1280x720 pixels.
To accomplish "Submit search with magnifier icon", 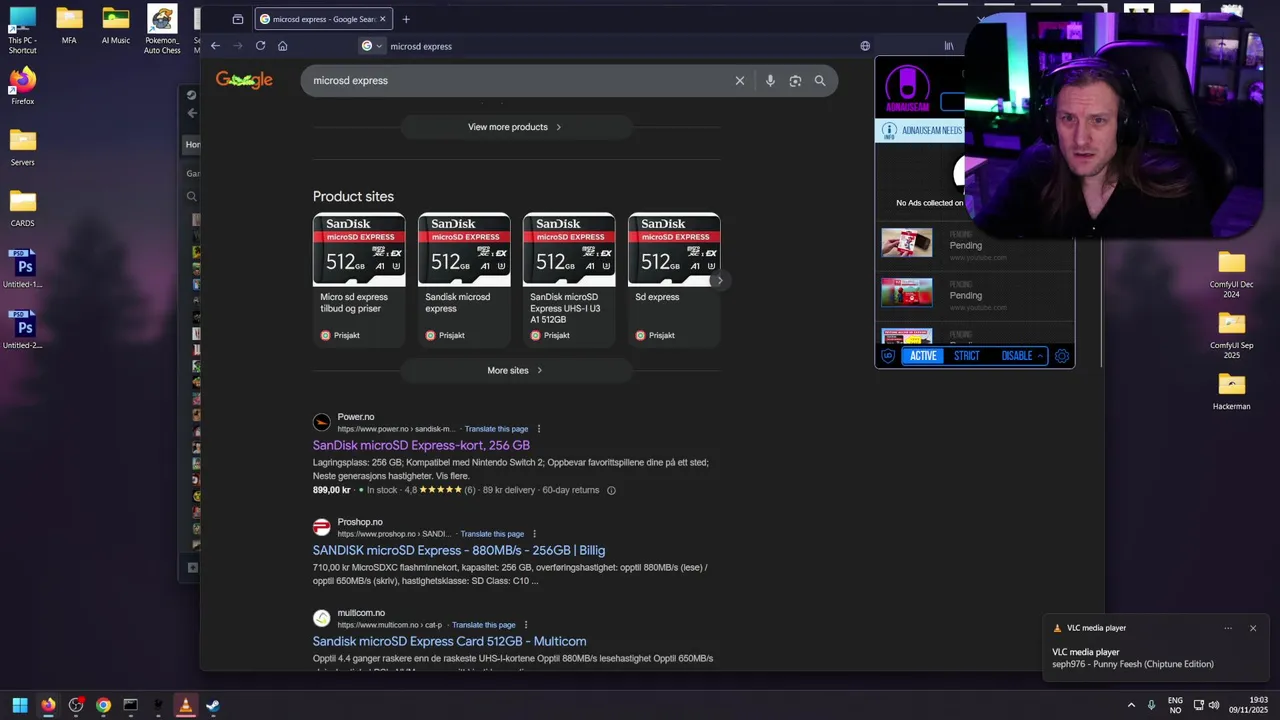I will 820,81.
